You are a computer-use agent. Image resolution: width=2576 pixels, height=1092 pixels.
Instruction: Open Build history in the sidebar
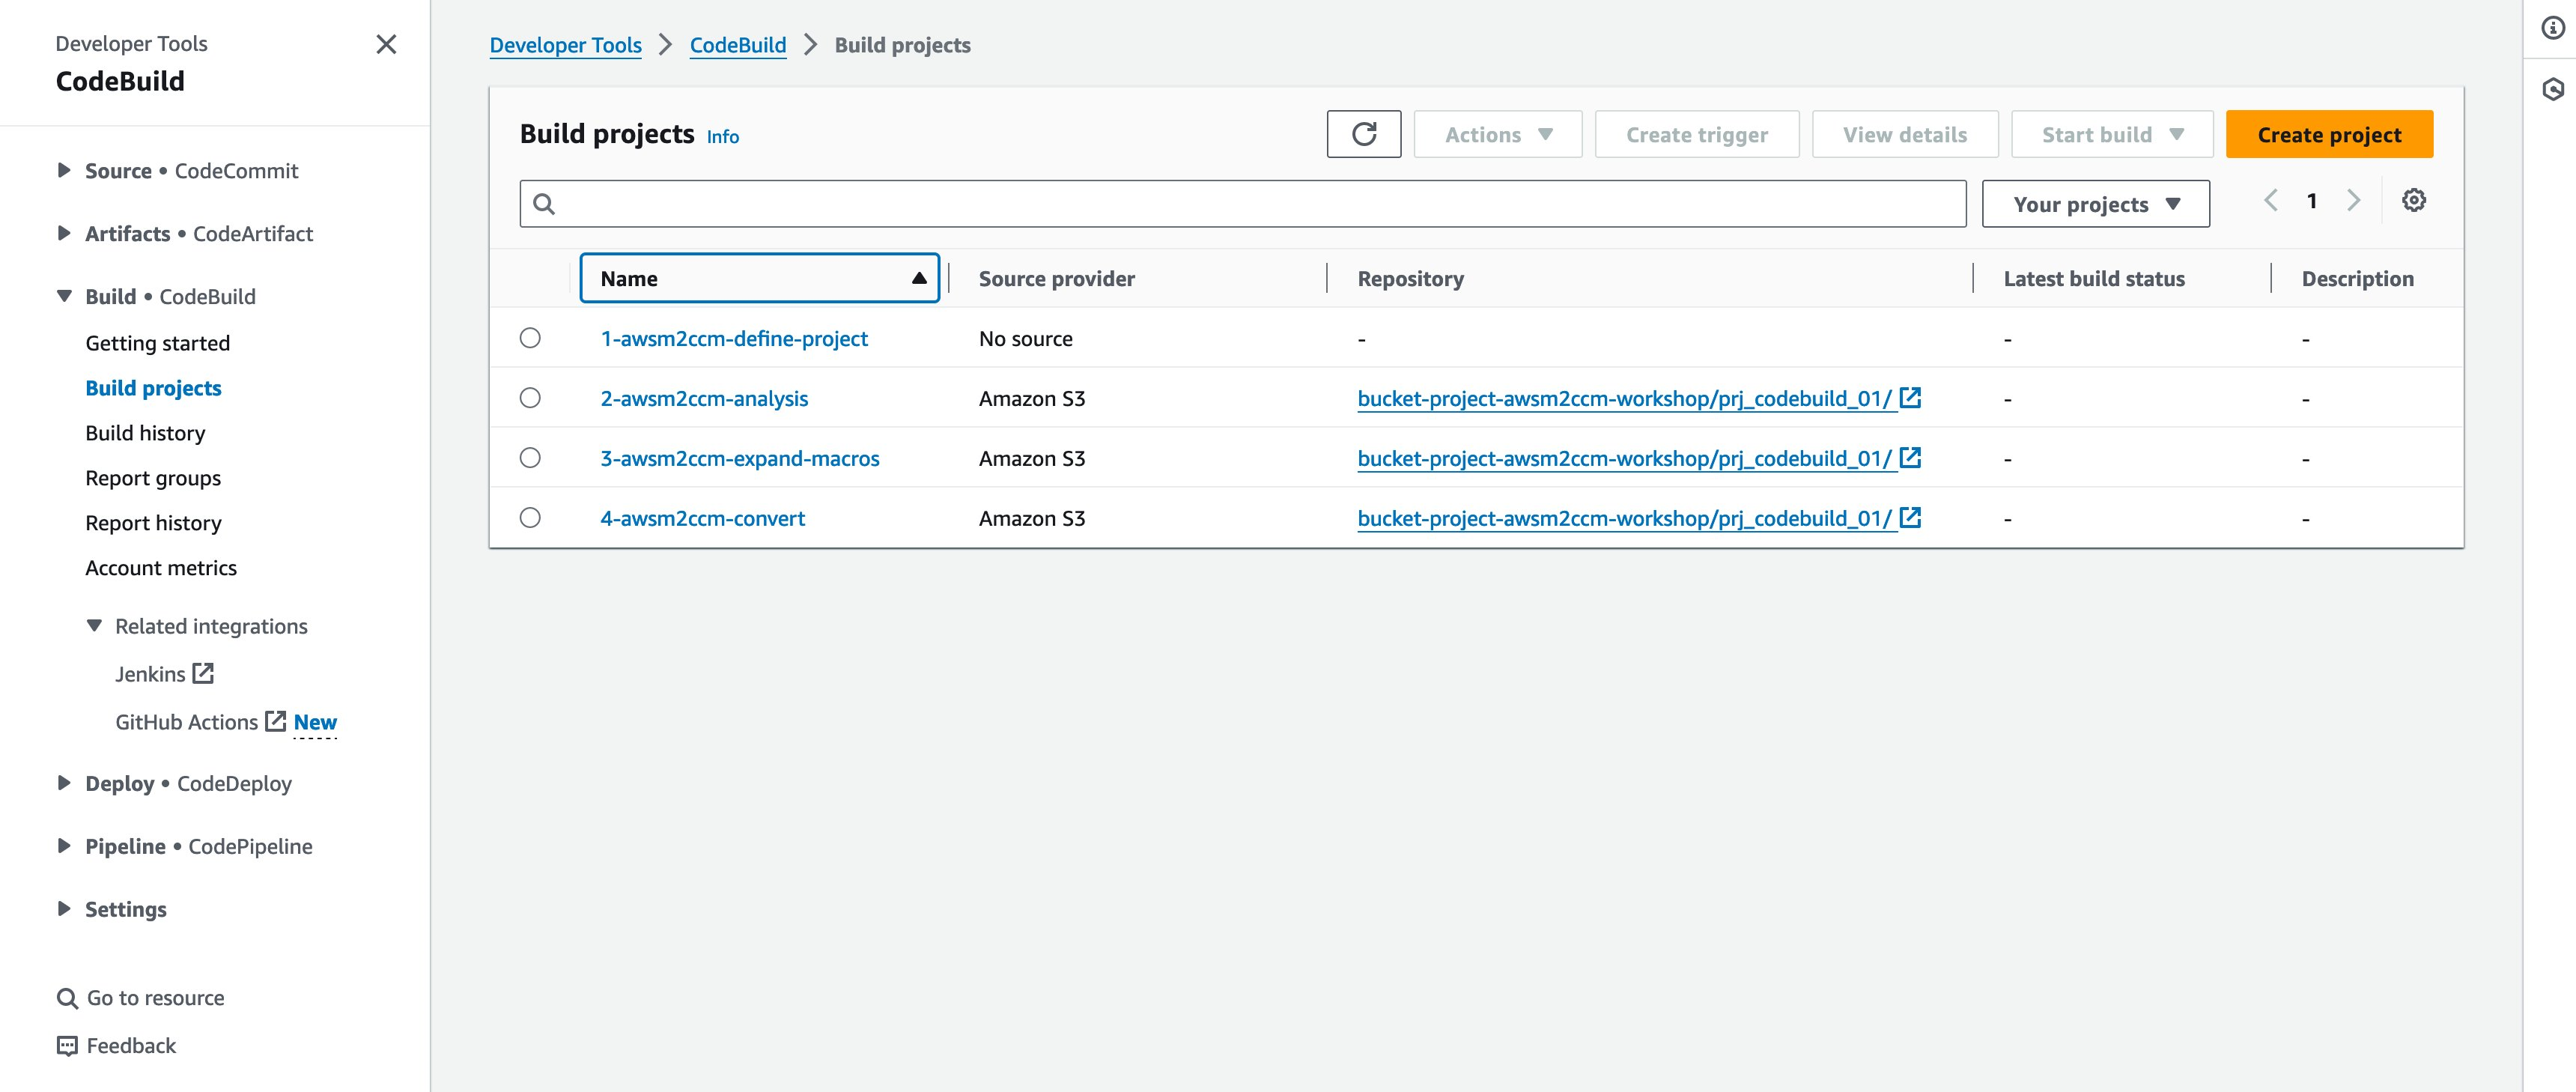tap(145, 433)
